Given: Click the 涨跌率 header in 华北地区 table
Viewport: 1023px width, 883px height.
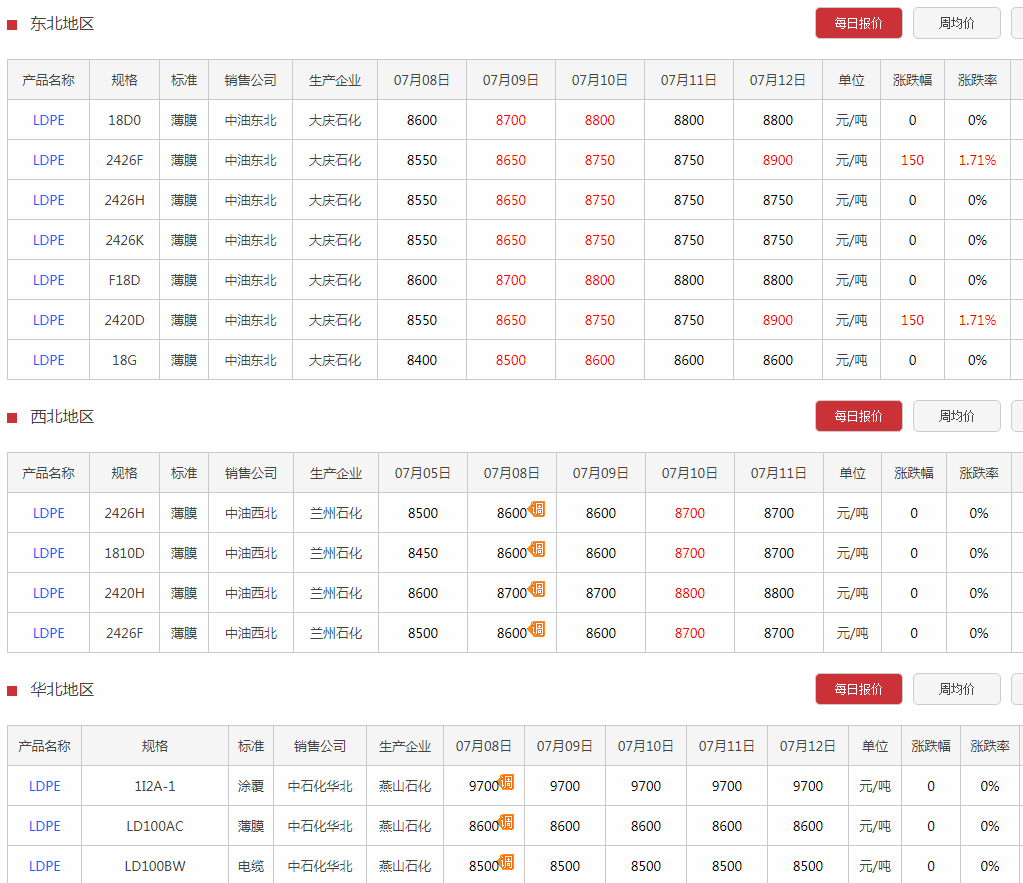Looking at the screenshot, I should coord(990,746).
